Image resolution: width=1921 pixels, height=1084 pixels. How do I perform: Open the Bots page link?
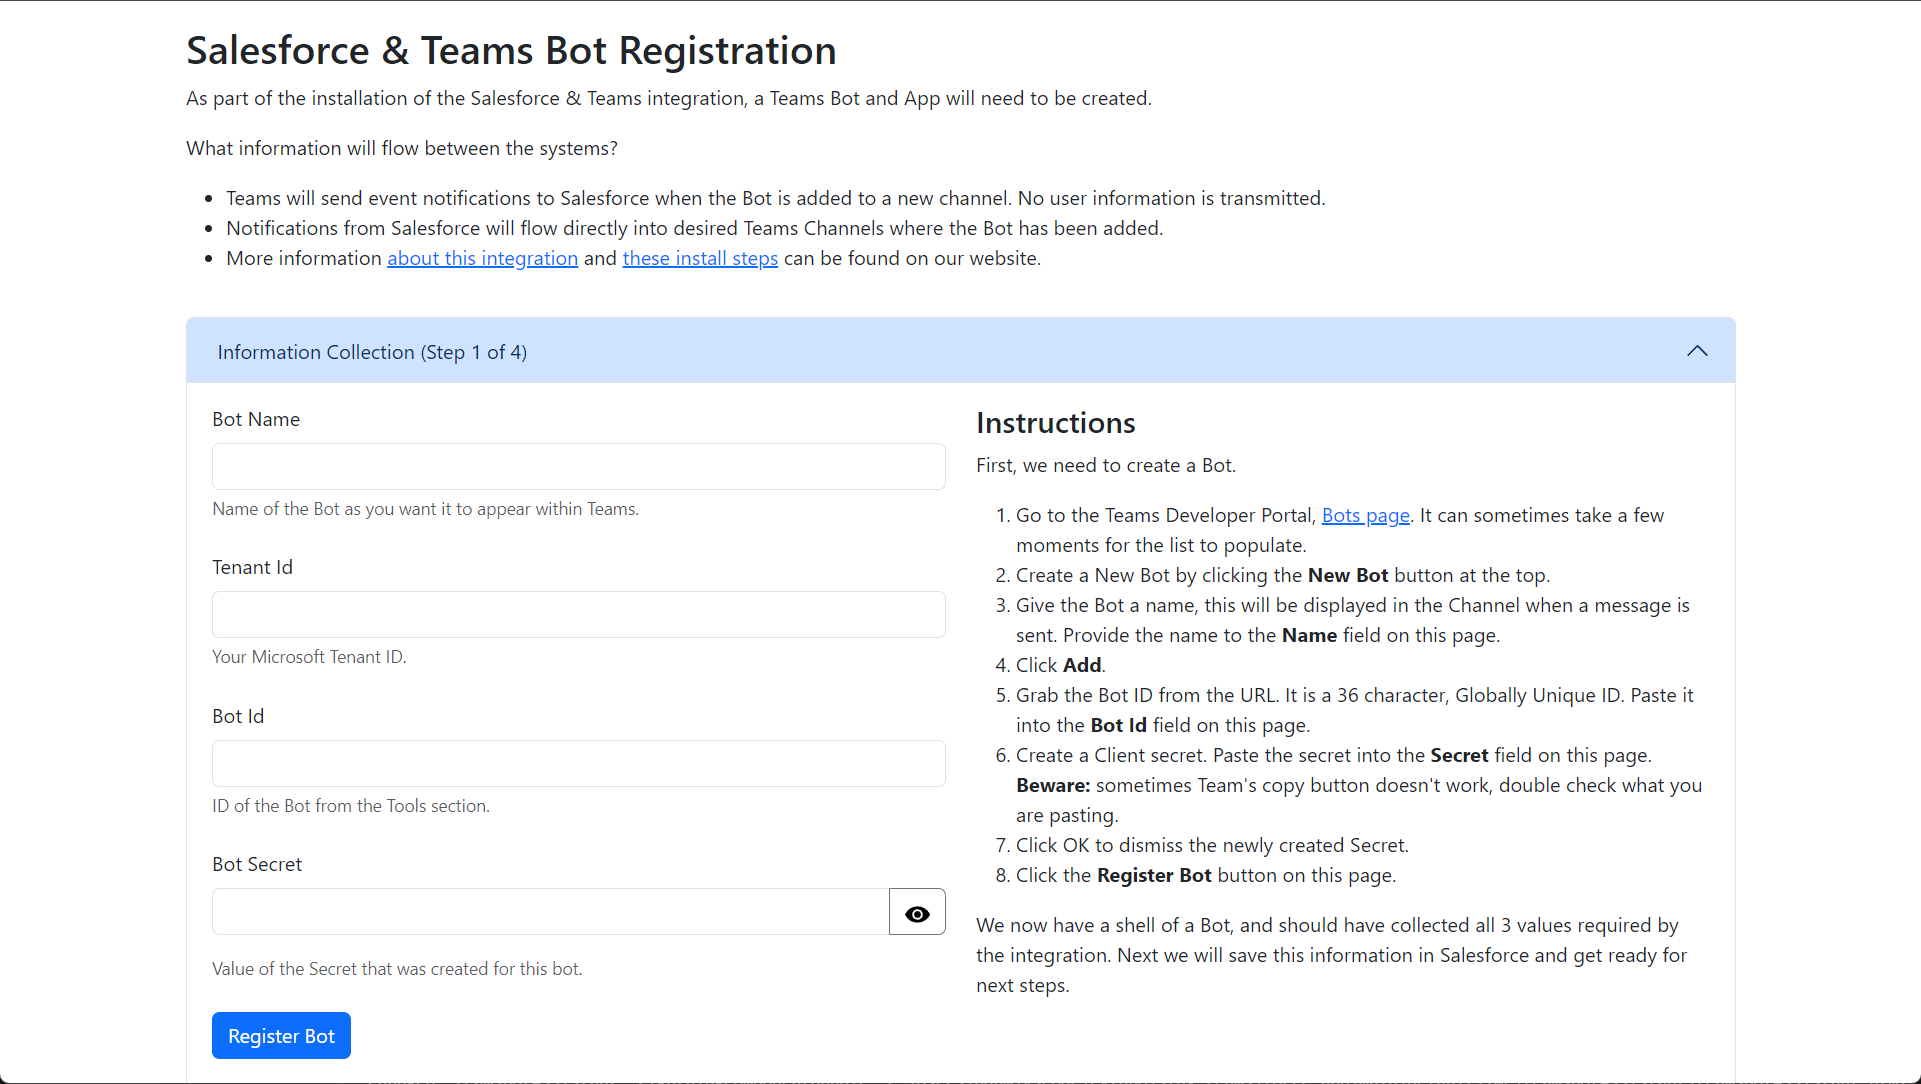1365,515
